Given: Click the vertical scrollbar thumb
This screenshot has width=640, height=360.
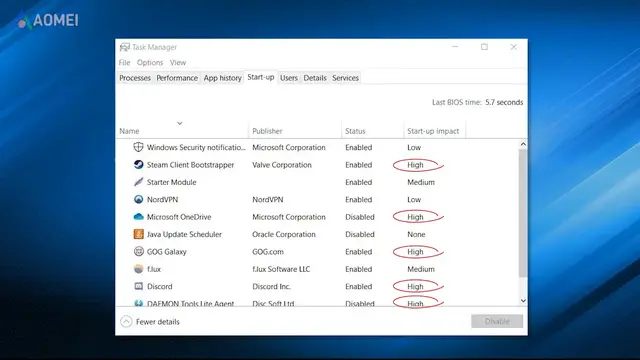Looking at the screenshot, I should 523,213.
